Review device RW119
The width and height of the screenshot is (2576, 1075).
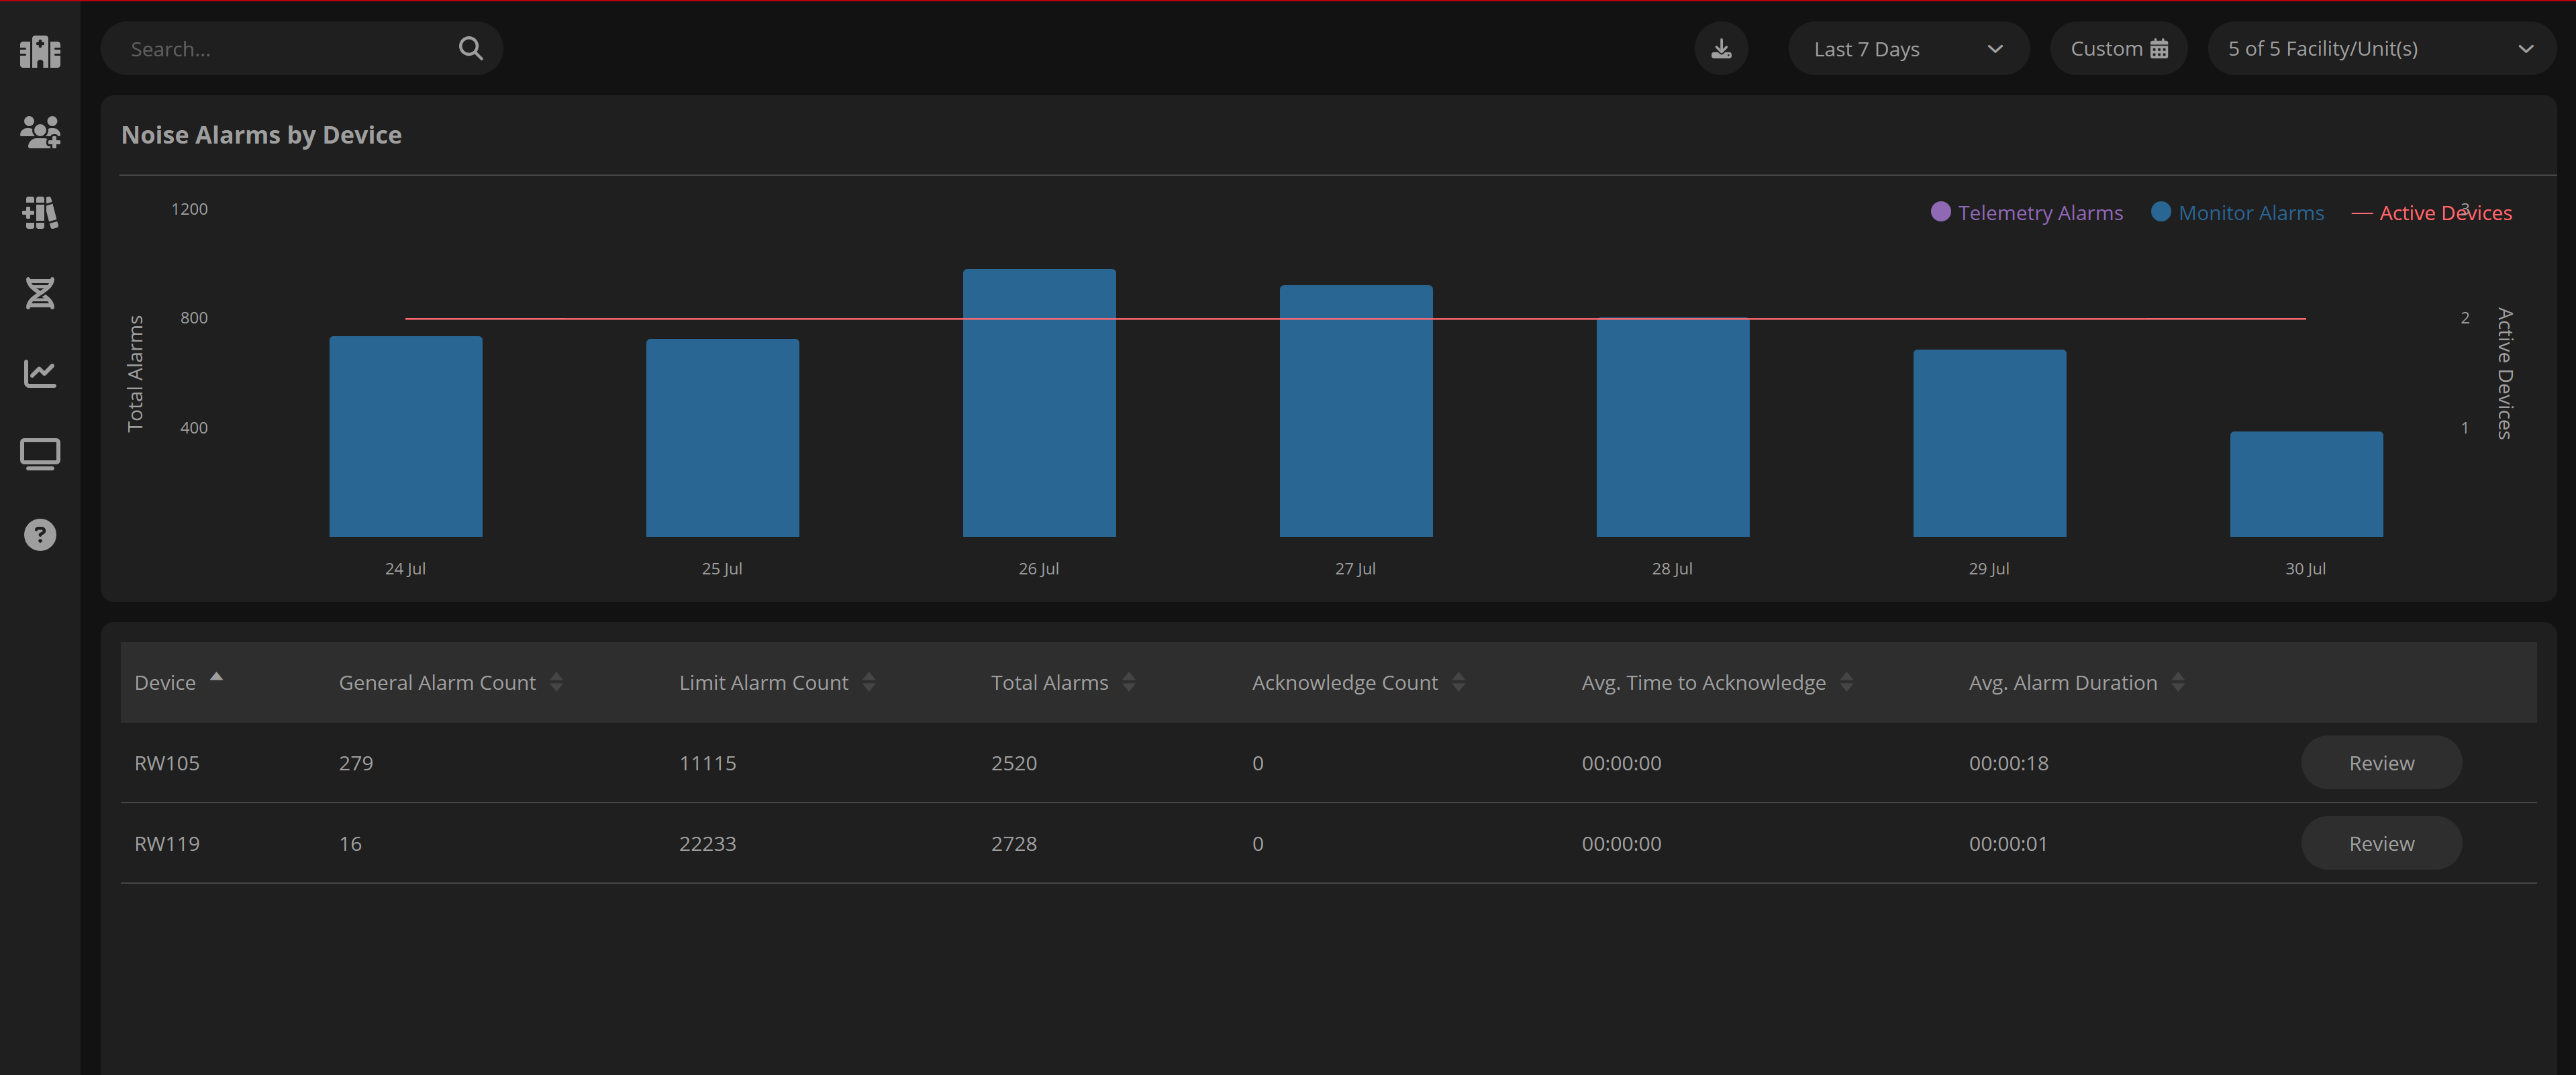pyautogui.click(x=2381, y=843)
